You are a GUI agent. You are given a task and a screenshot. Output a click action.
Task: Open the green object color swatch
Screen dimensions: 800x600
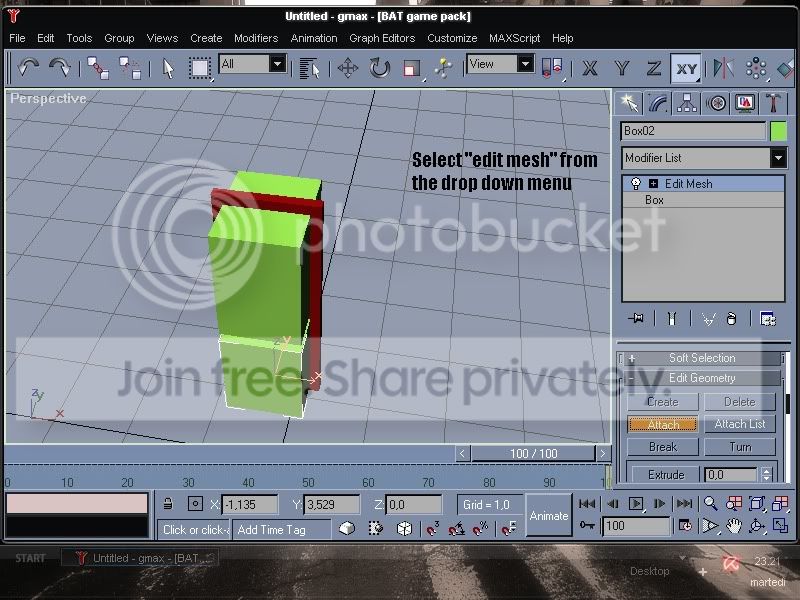click(x=778, y=131)
